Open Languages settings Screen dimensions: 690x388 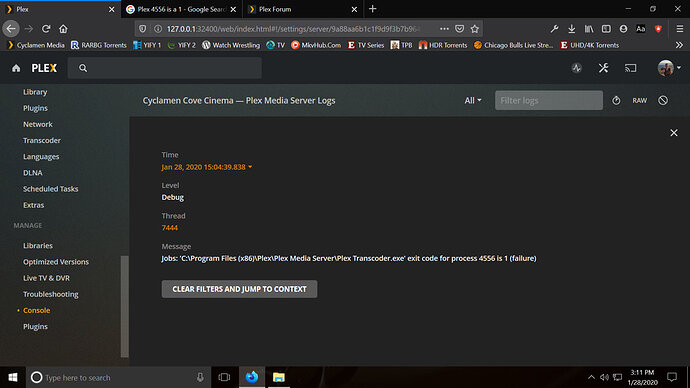coord(41,157)
